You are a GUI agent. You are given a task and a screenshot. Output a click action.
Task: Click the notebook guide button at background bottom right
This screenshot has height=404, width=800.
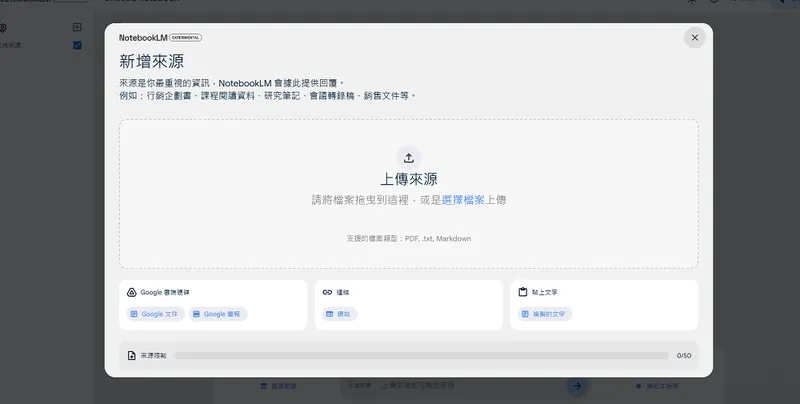point(657,386)
